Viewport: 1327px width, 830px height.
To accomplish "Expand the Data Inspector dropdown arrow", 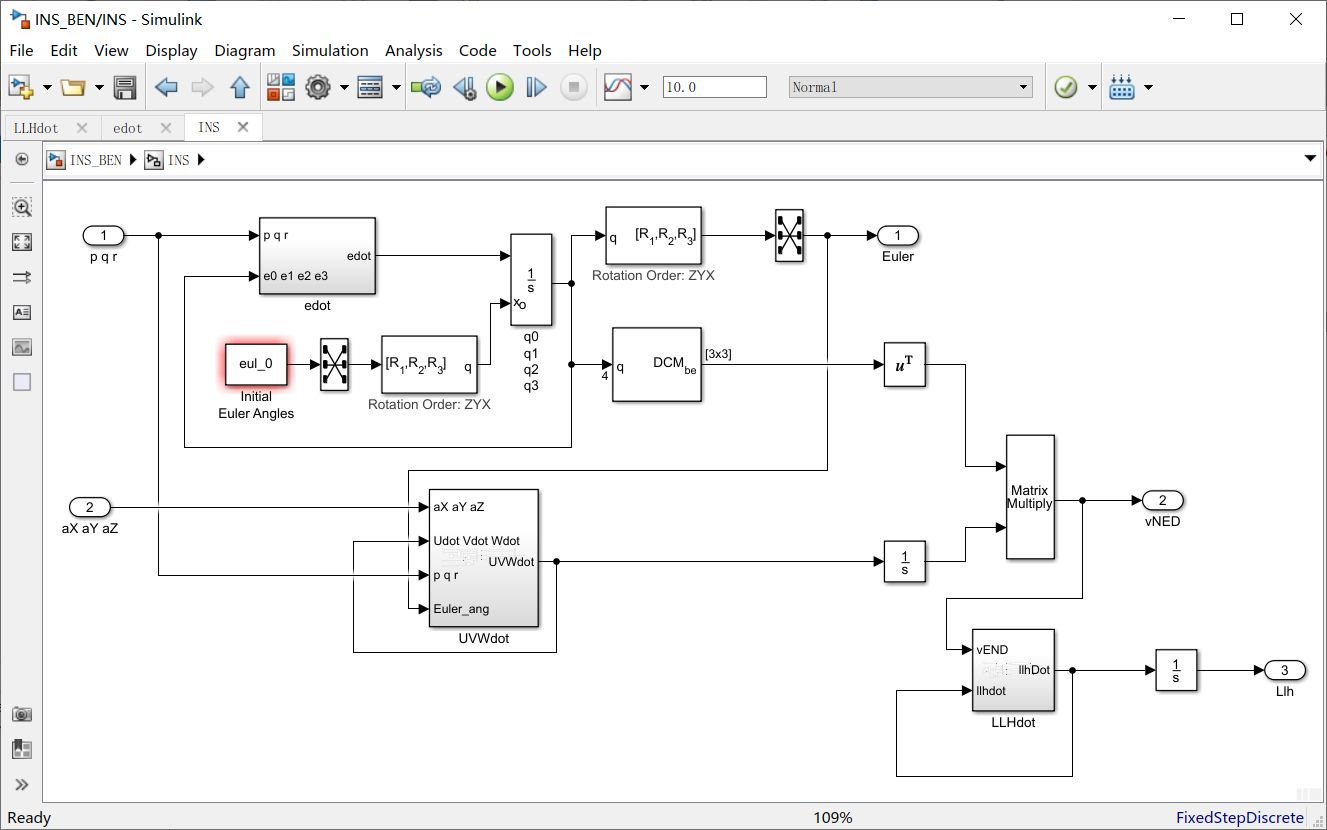I will [644, 88].
